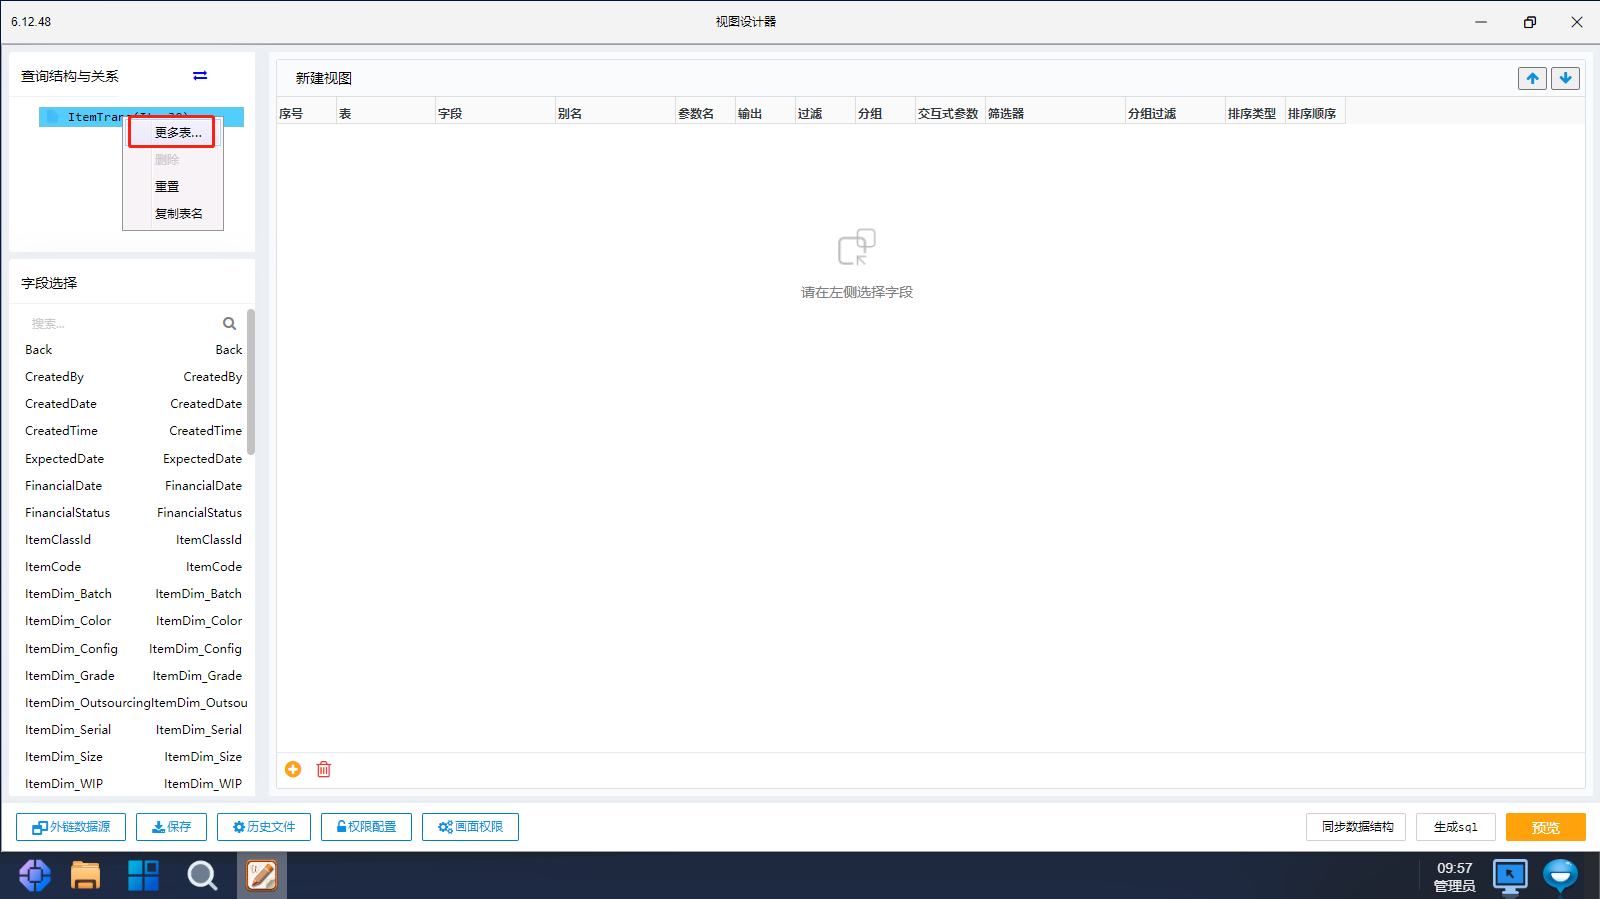
Task: Select the ItemClassId field row
Action: [133, 540]
